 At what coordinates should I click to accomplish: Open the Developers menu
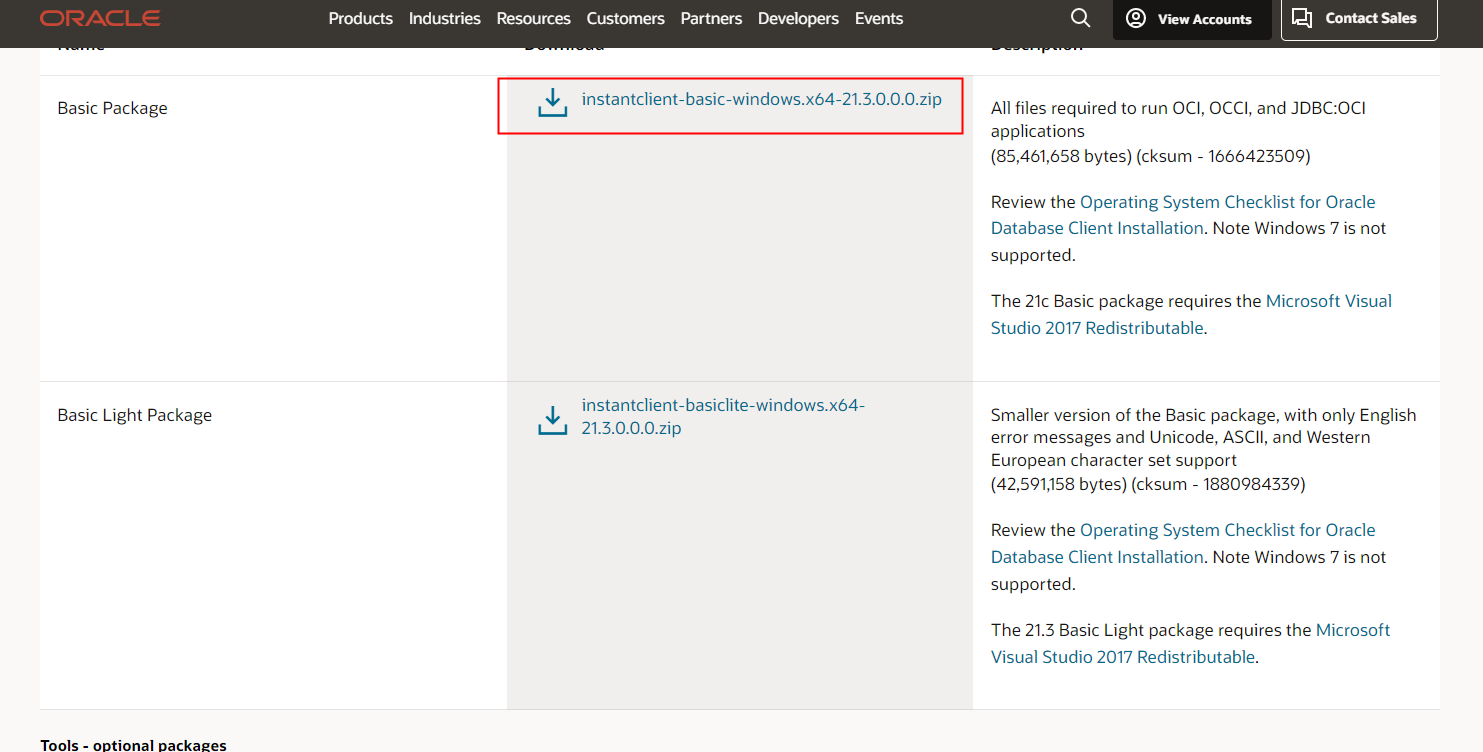[x=798, y=18]
